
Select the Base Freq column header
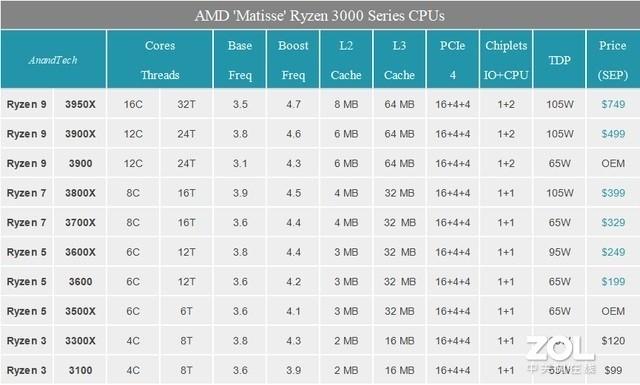point(240,60)
